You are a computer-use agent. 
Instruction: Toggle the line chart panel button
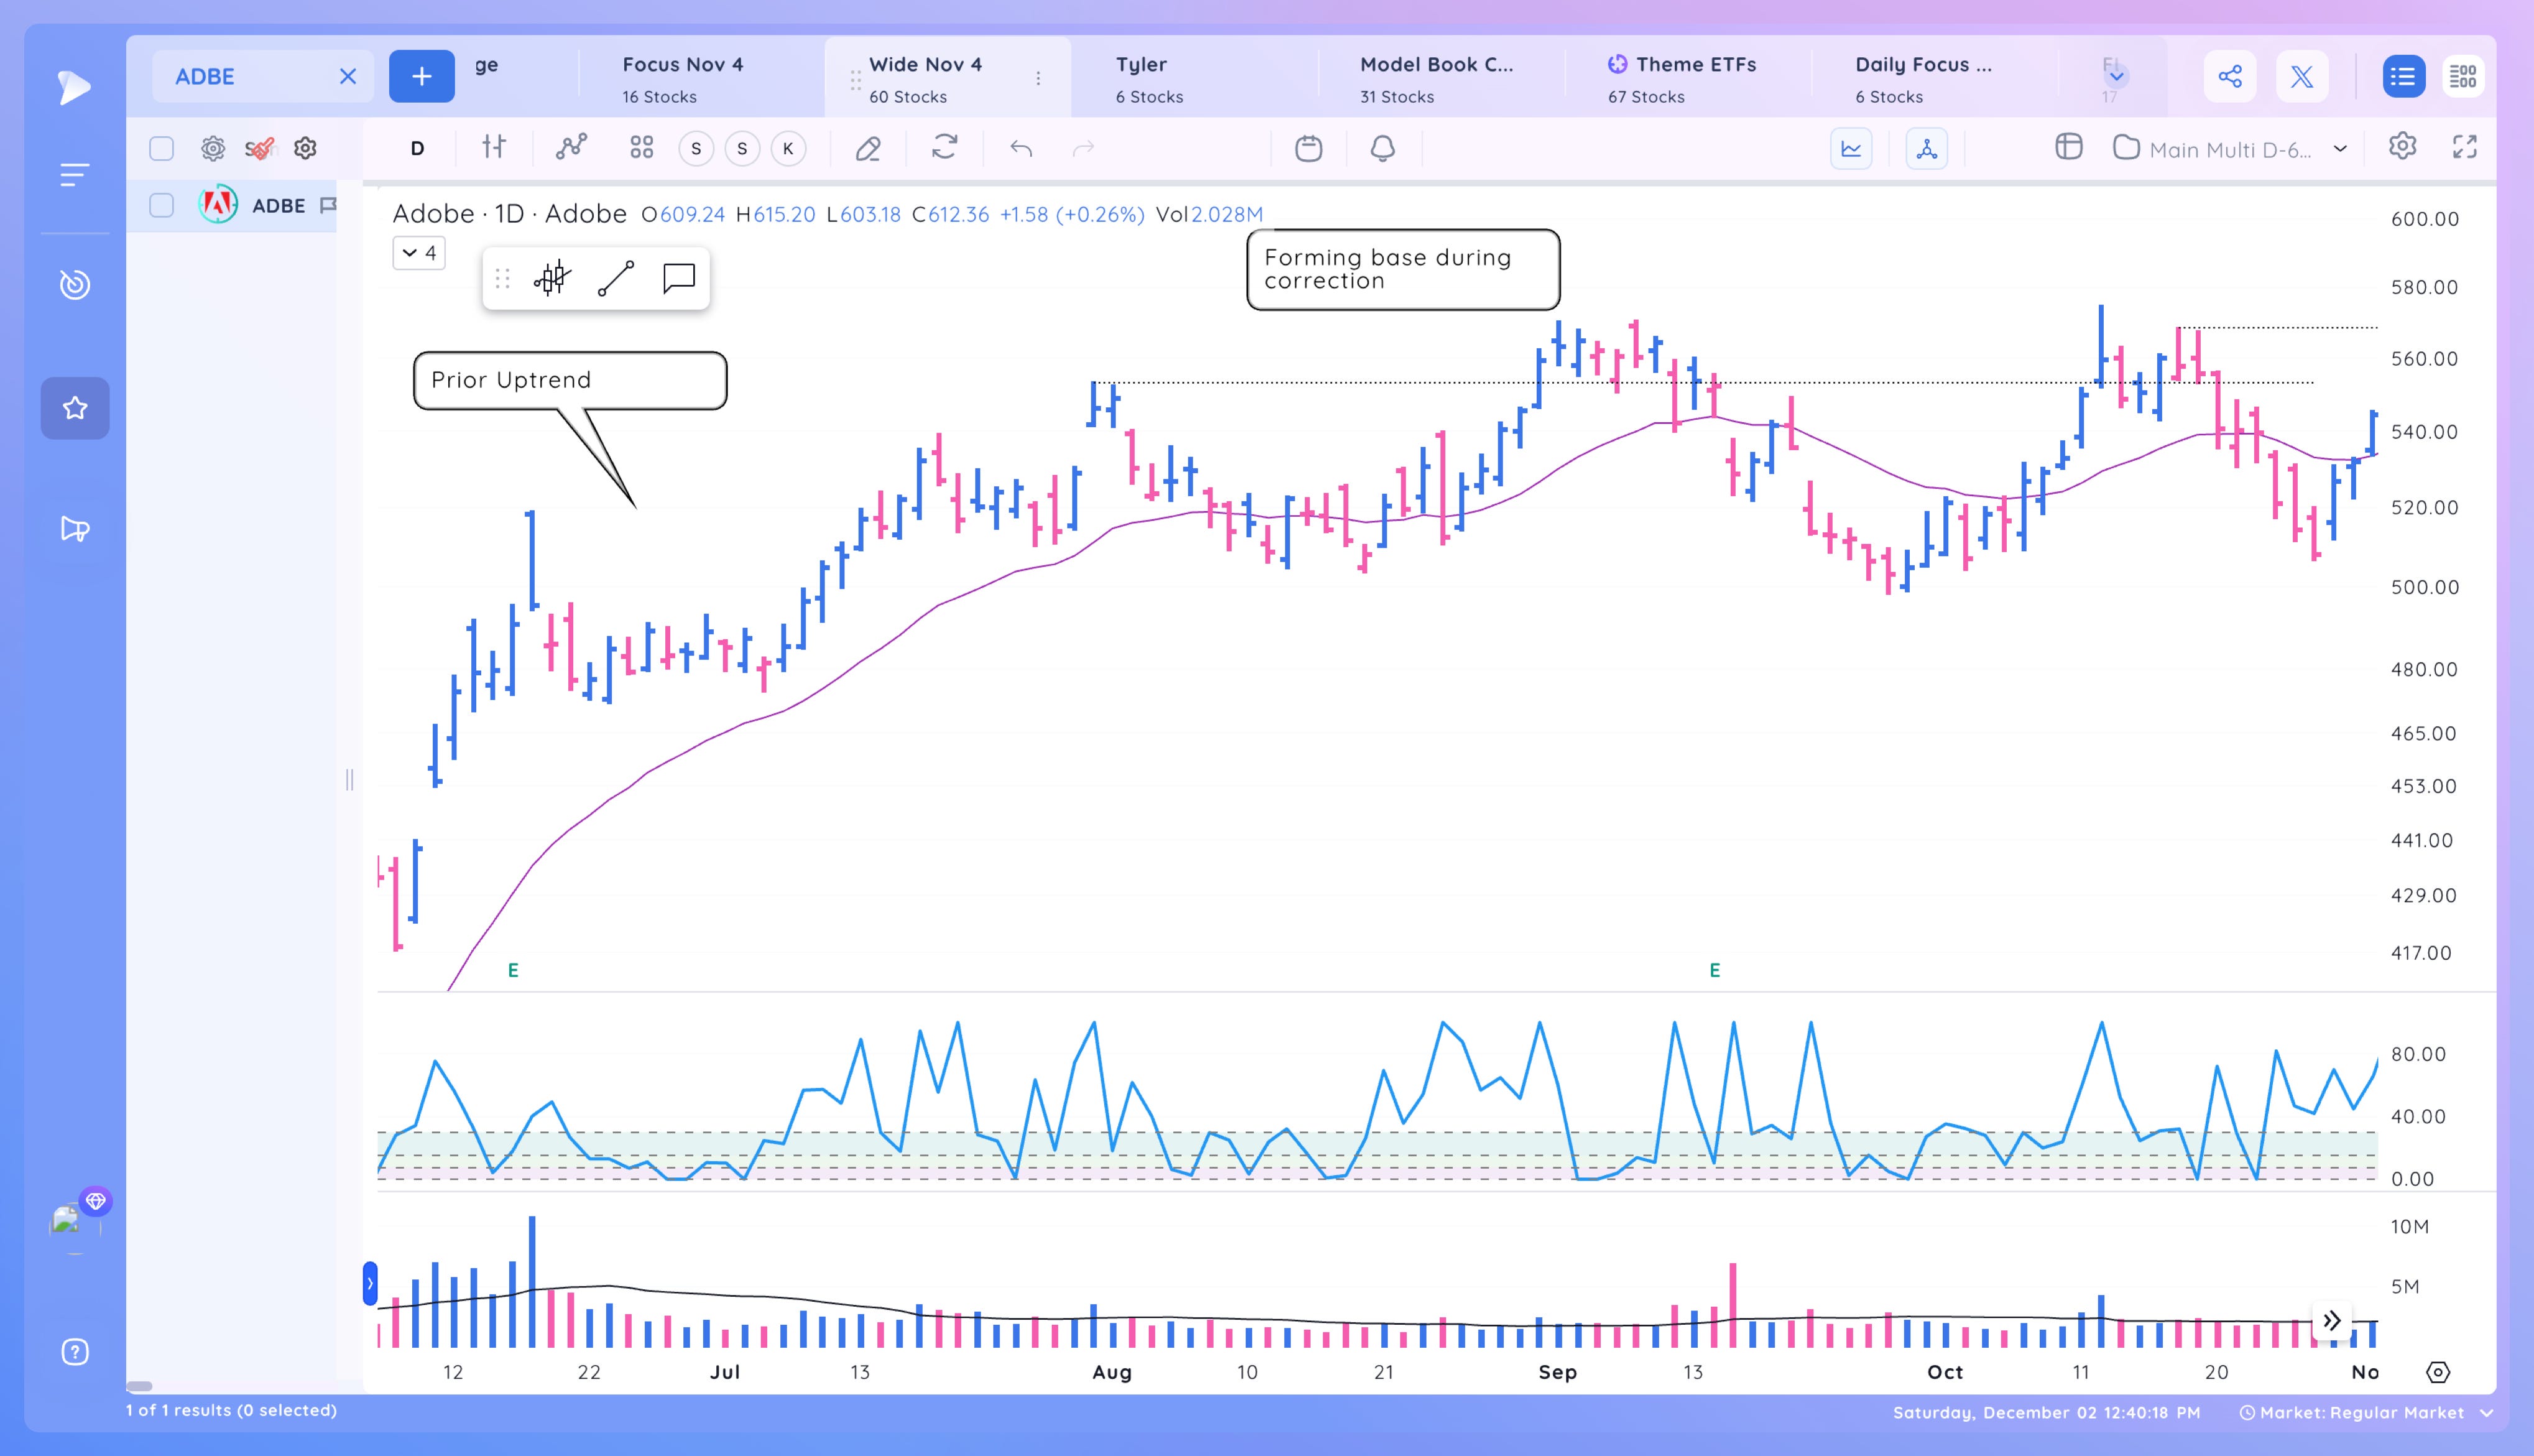[x=1851, y=149]
